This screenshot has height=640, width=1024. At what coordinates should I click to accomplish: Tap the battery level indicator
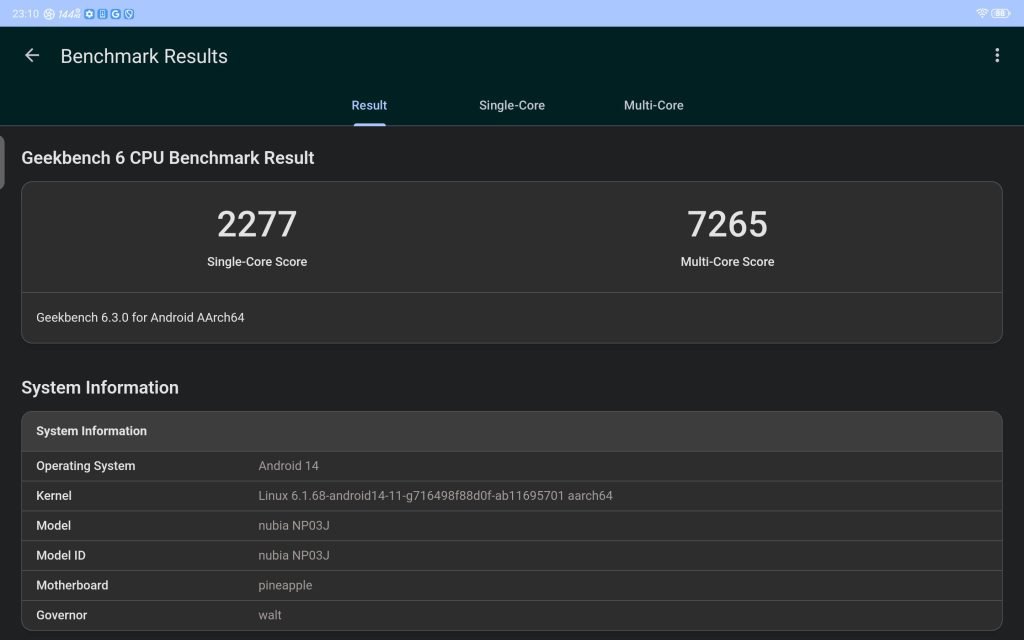tap(1000, 13)
